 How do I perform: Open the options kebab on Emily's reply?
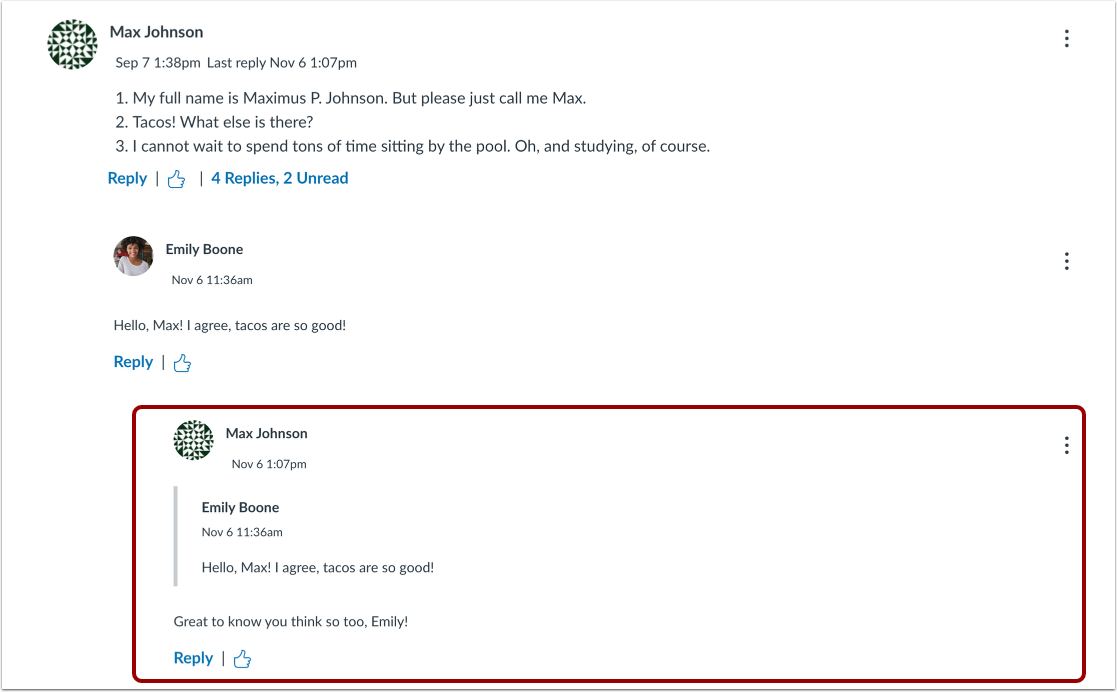(1066, 261)
